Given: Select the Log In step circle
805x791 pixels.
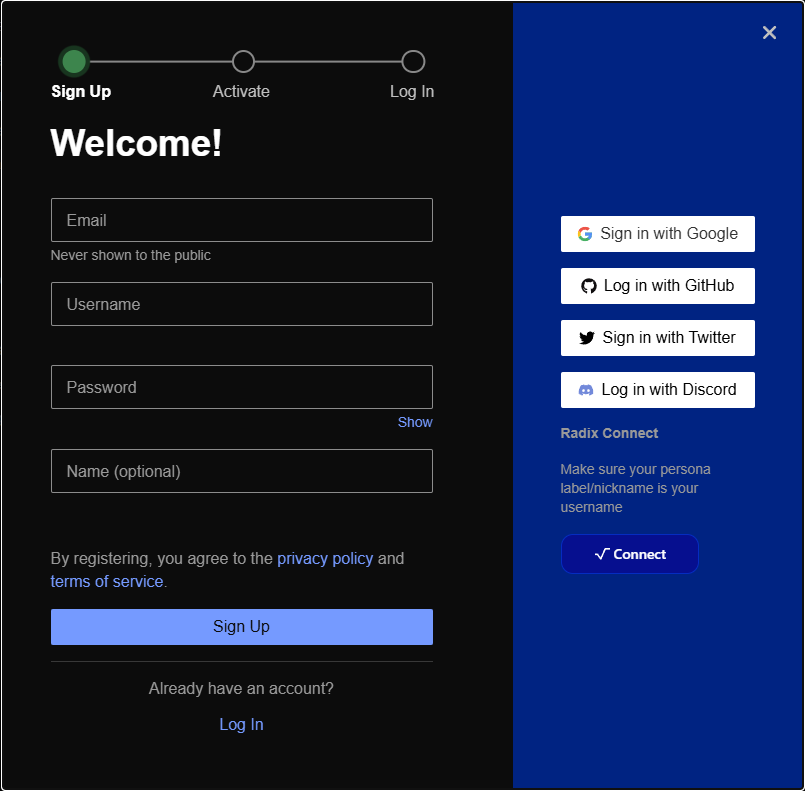Looking at the screenshot, I should 412,61.
